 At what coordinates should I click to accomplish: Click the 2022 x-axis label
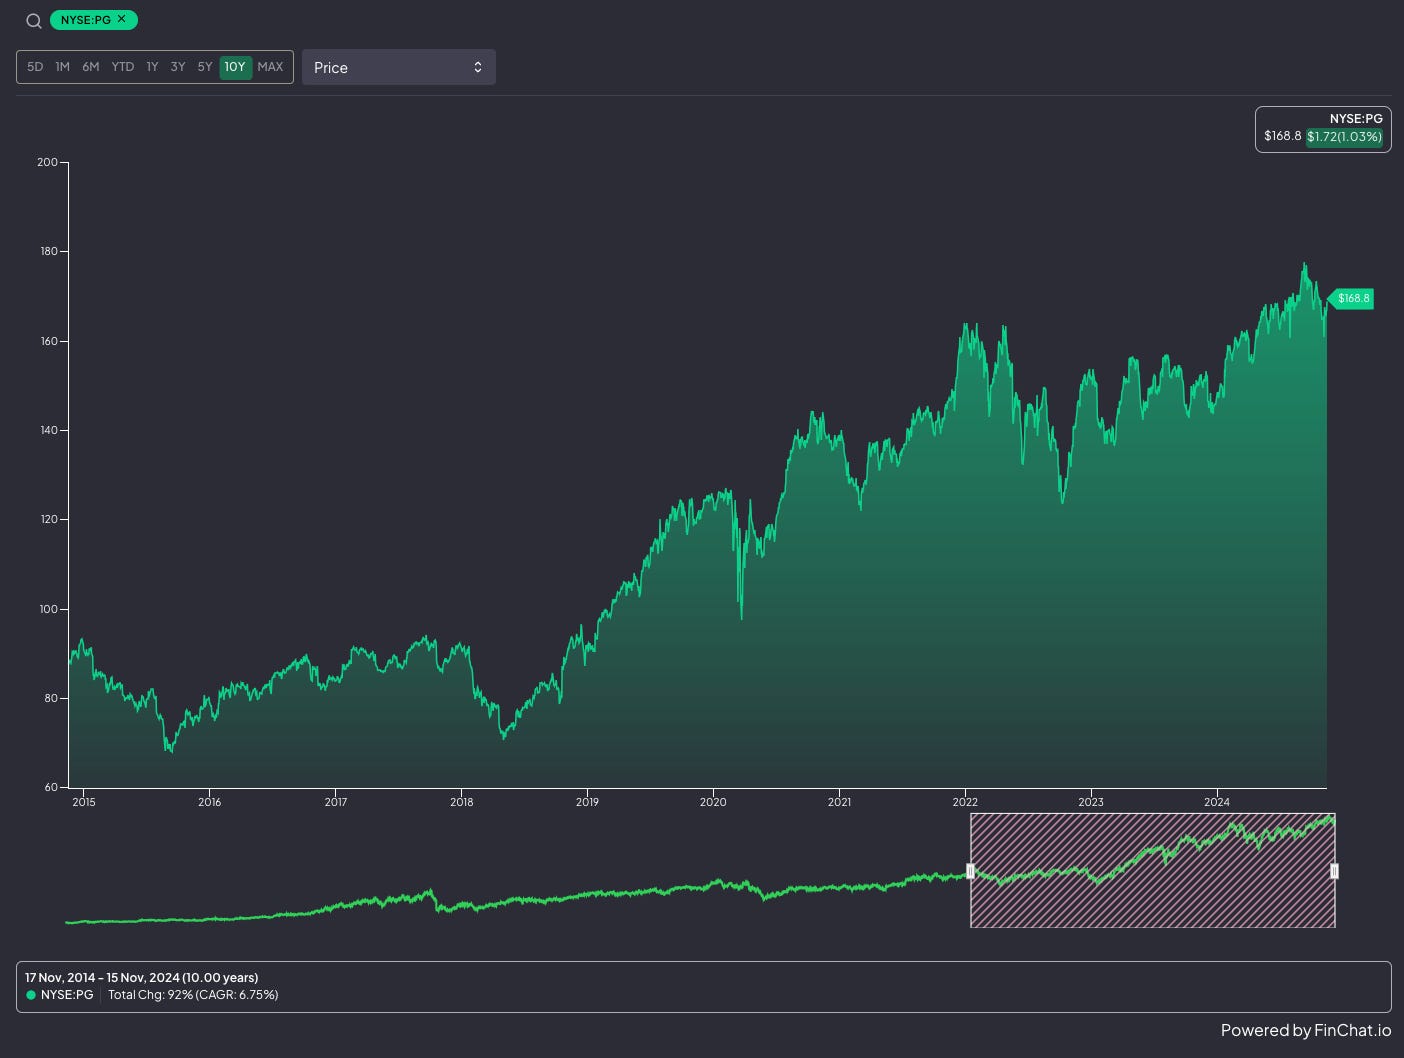point(965,802)
